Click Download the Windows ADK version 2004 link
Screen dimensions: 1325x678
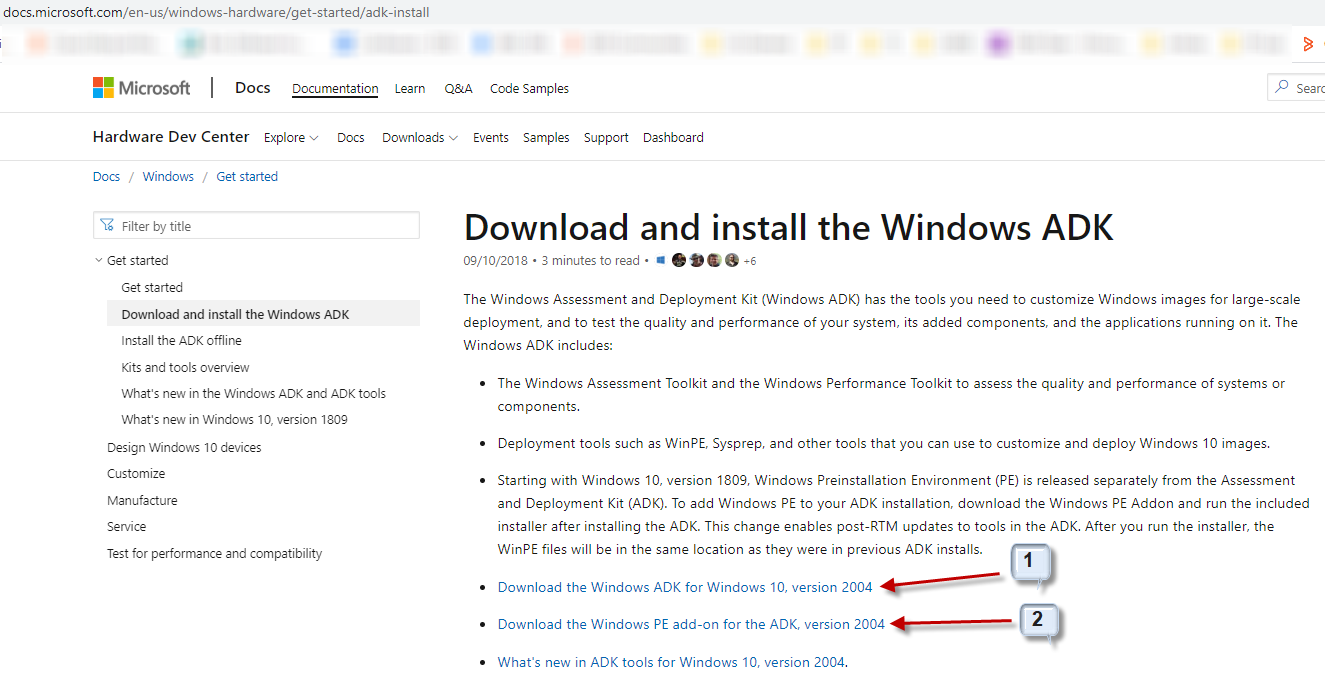tap(685, 587)
